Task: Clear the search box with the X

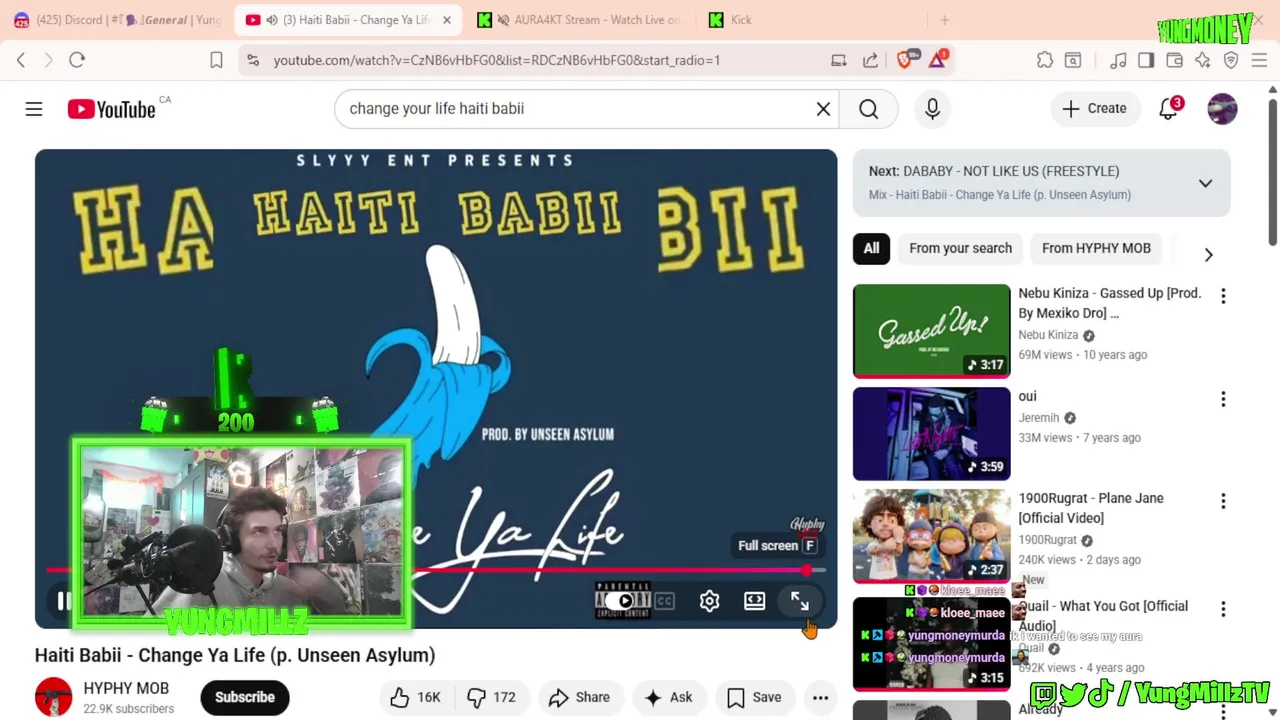Action: (x=823, y=108)
